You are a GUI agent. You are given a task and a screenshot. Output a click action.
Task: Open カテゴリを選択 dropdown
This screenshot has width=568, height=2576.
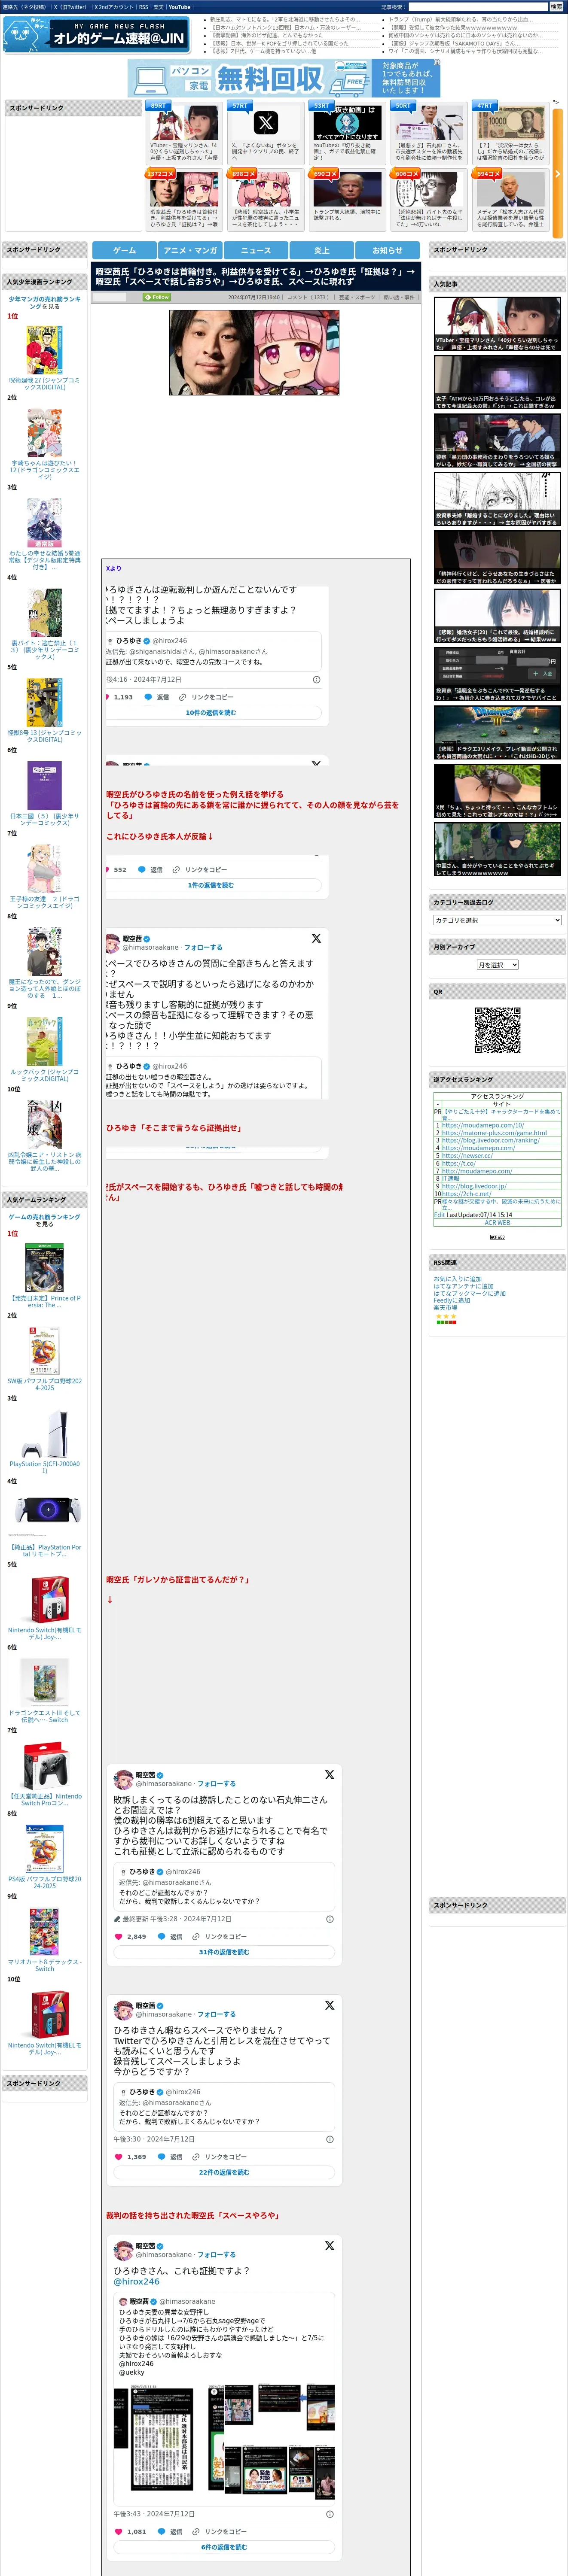(x=497, y=920)
